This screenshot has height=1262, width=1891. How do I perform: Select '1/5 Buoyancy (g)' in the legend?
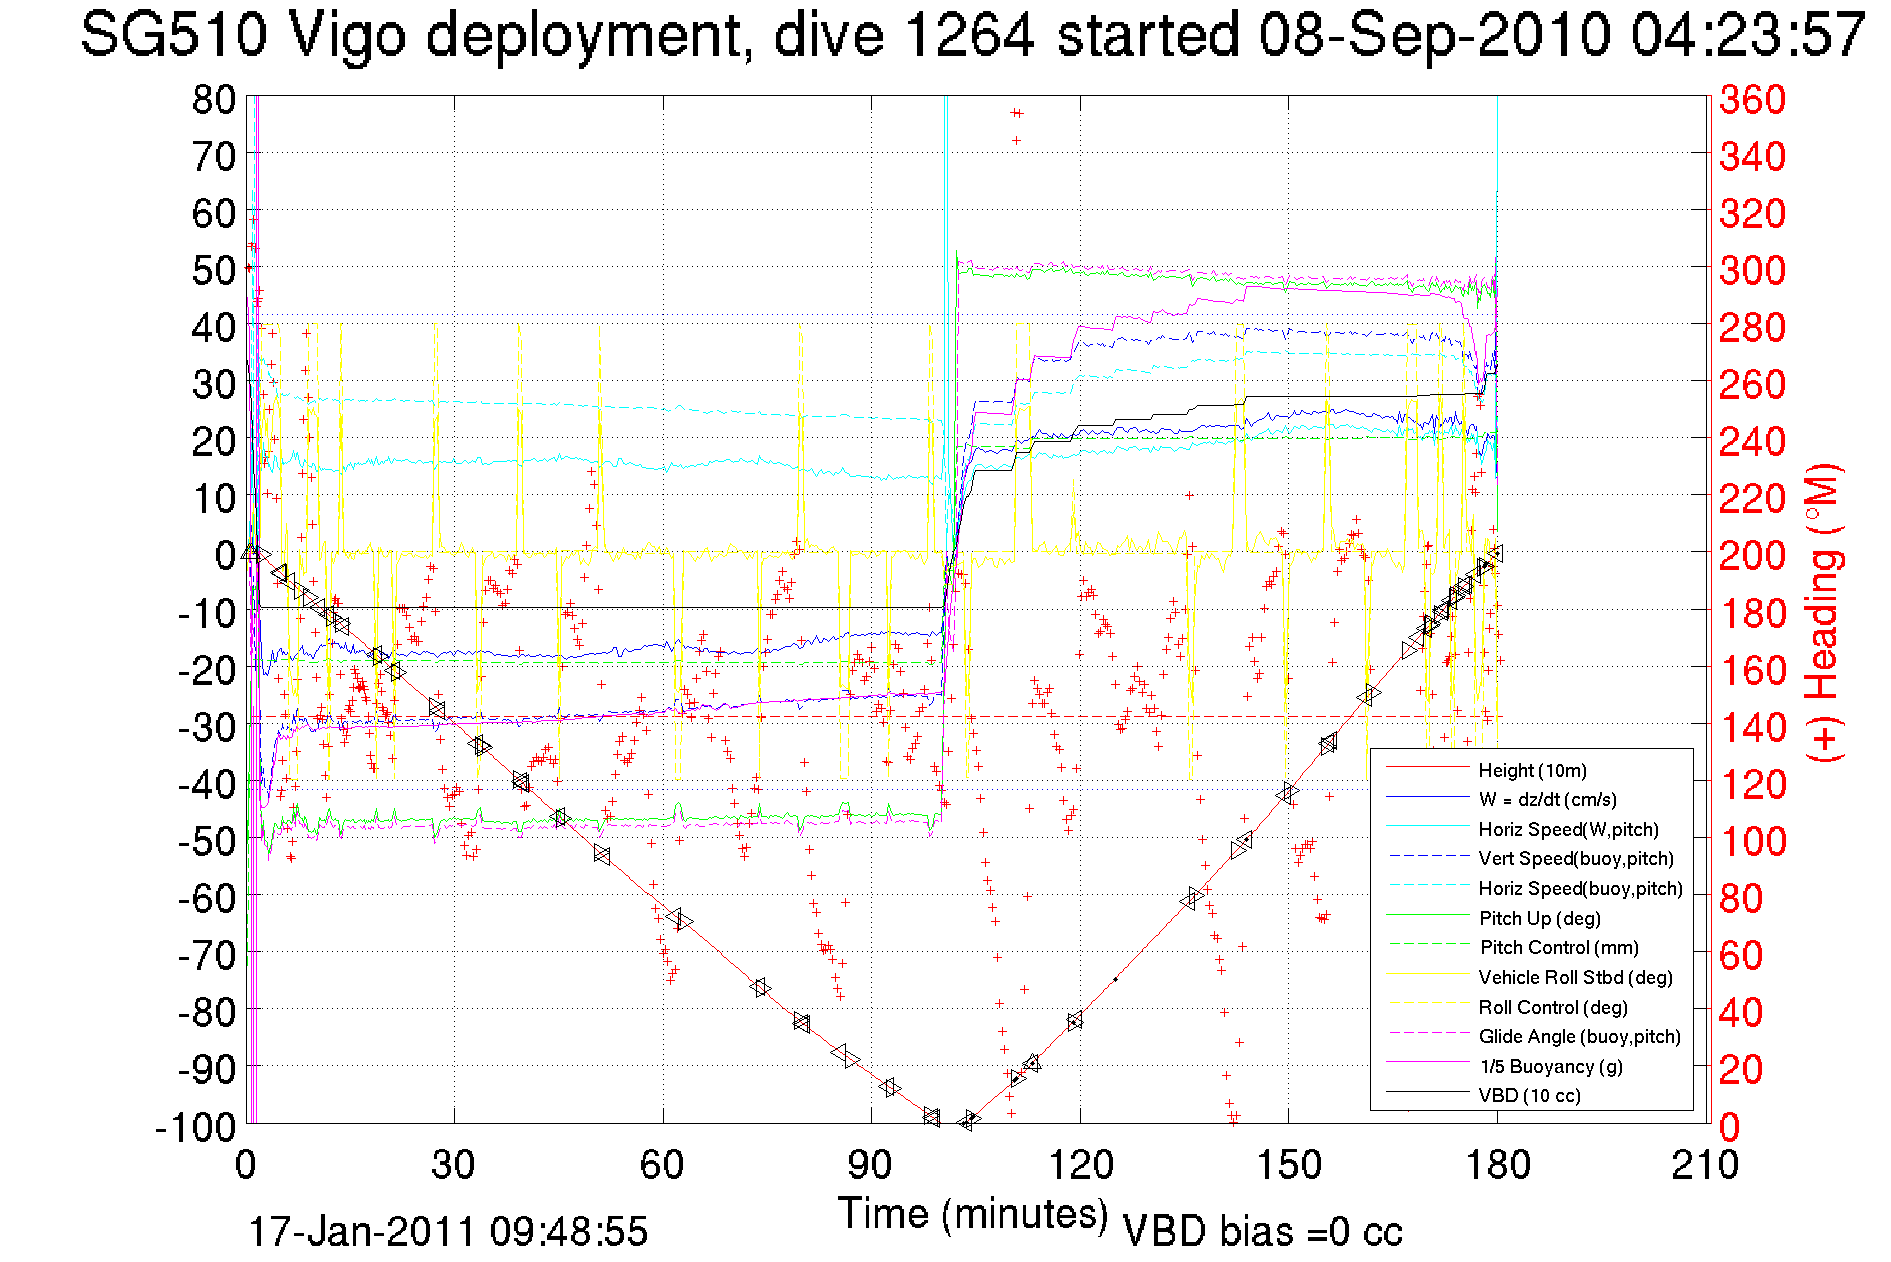[1550, 1066]
